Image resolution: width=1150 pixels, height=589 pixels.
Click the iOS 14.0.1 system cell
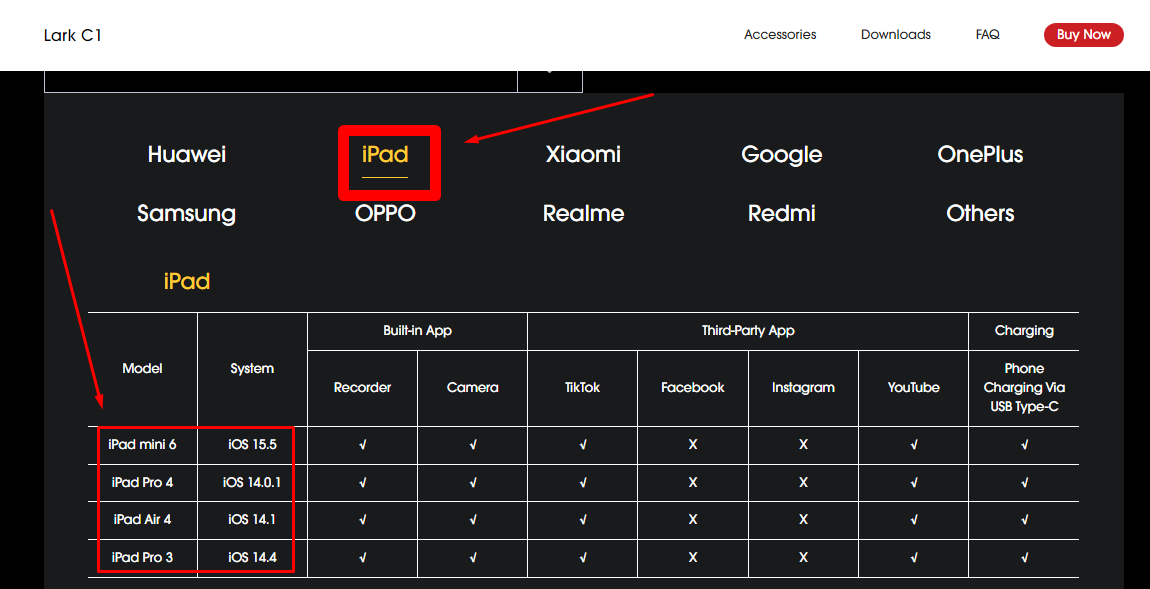pos(252,483)
